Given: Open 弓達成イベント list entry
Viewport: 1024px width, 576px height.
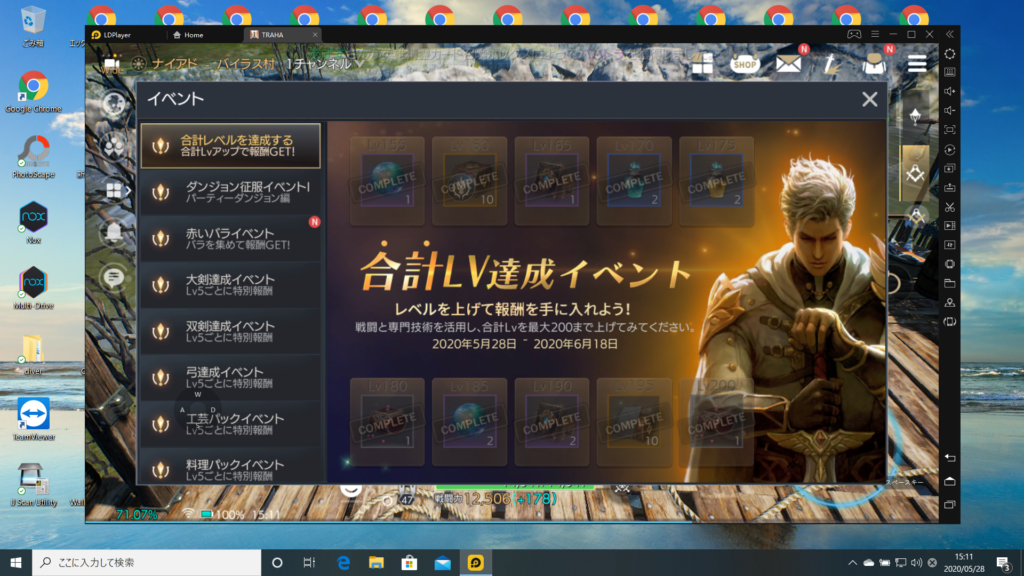Looking at the screenshot, I should point(230,378).
